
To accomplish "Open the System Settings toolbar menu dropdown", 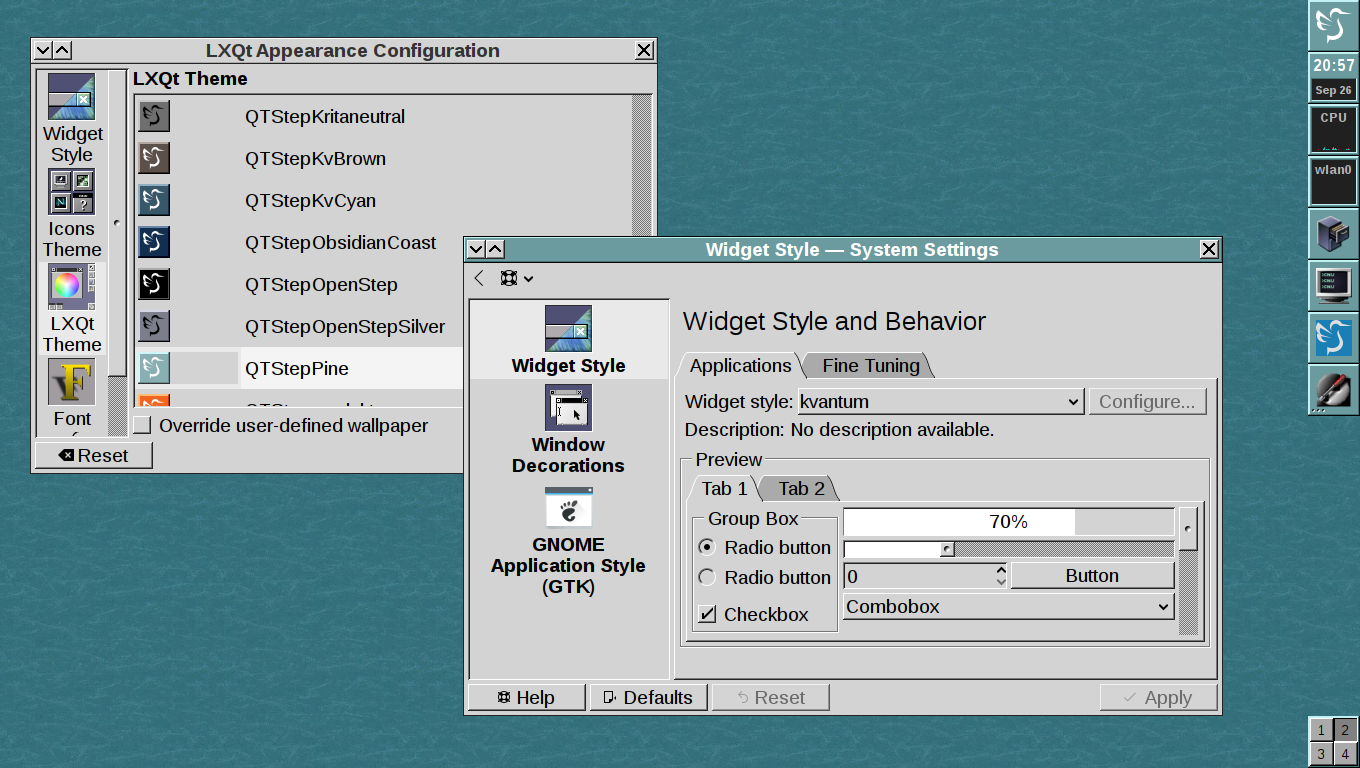I will pos(516,278).
